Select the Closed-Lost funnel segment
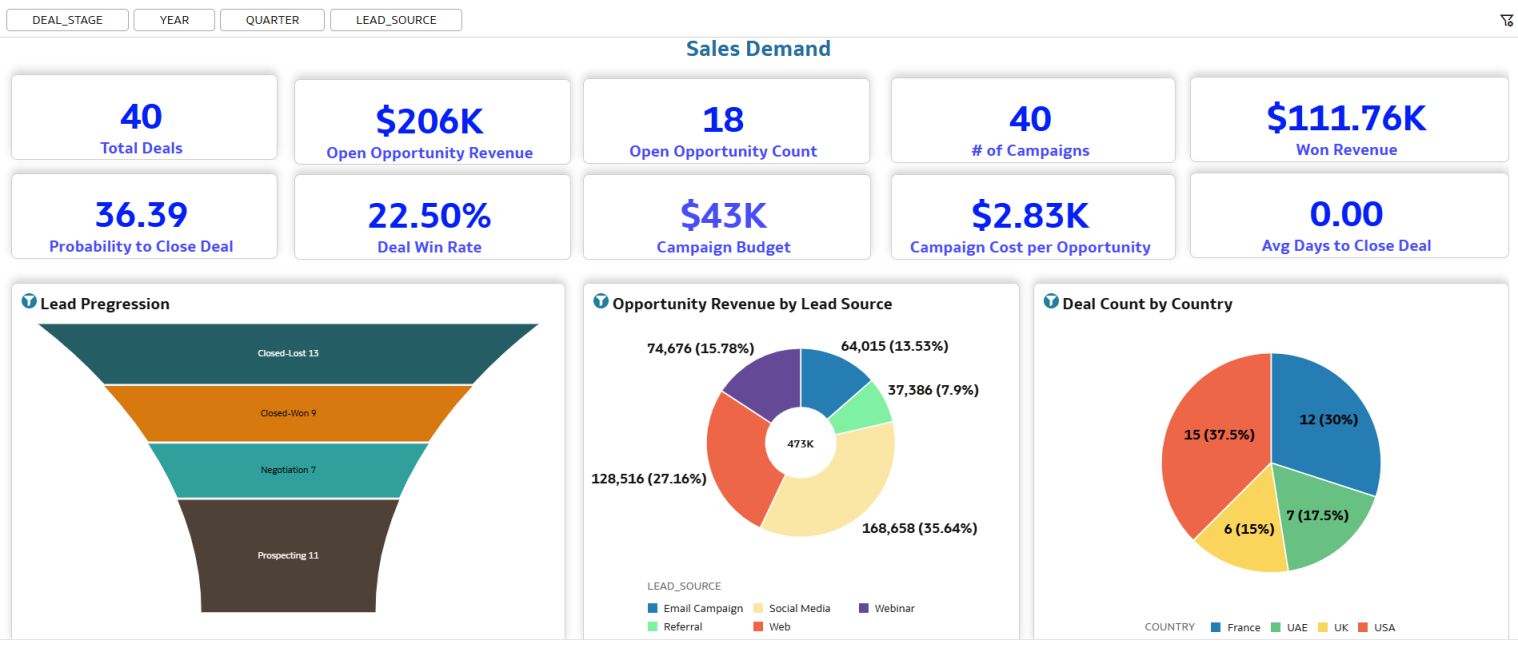Image resolution: width=1518 pixels, height=648 pixels. click(x=288, y=353)
